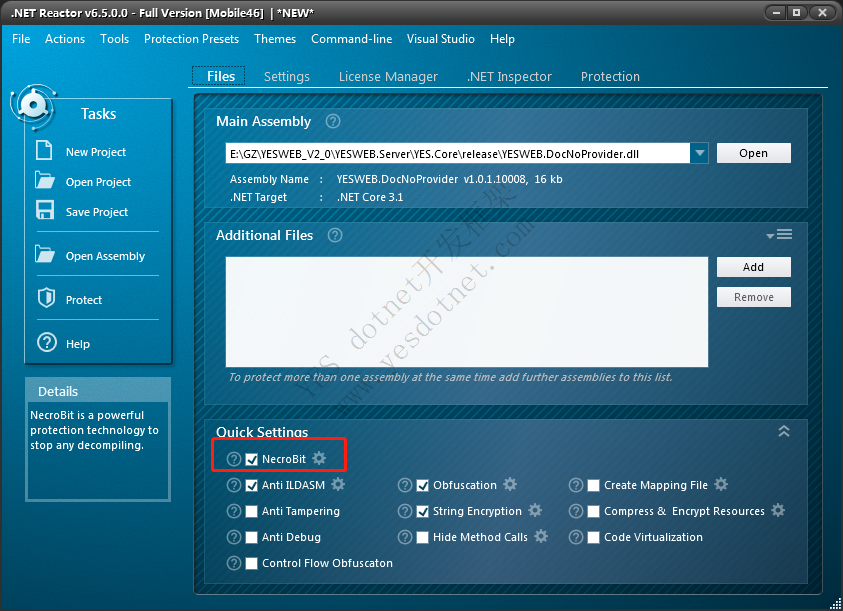
Task: Open Hide Method Calls gear settings
Action: click(541, 536)
